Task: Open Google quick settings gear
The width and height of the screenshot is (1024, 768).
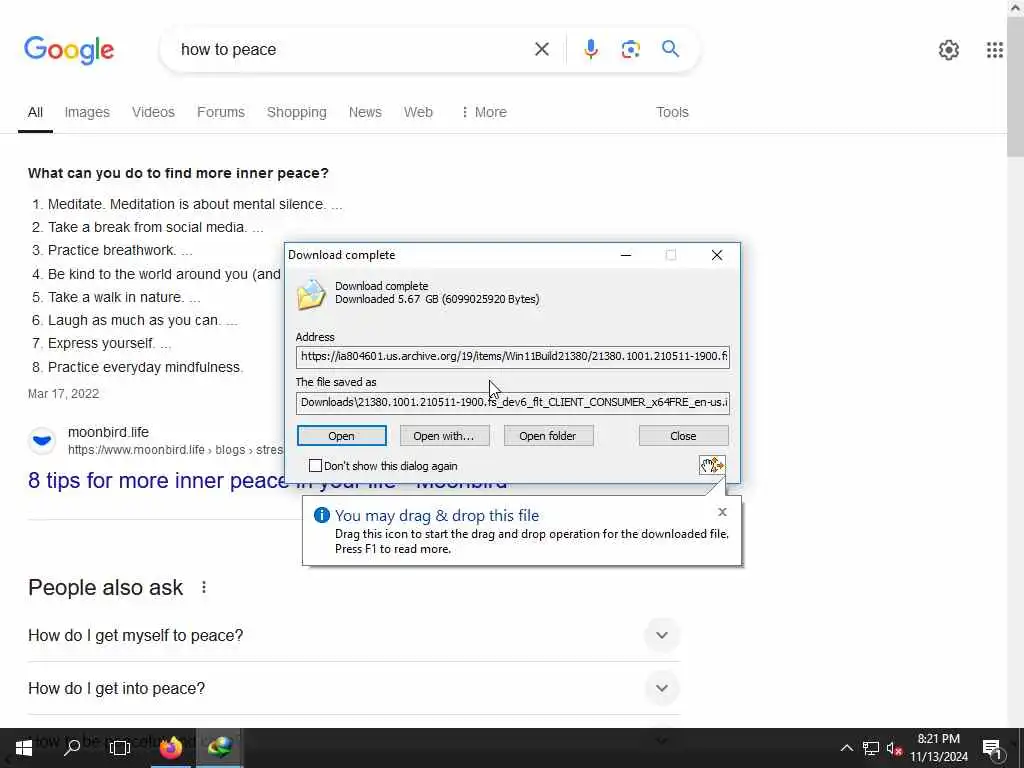Action: tap(948, 50)
